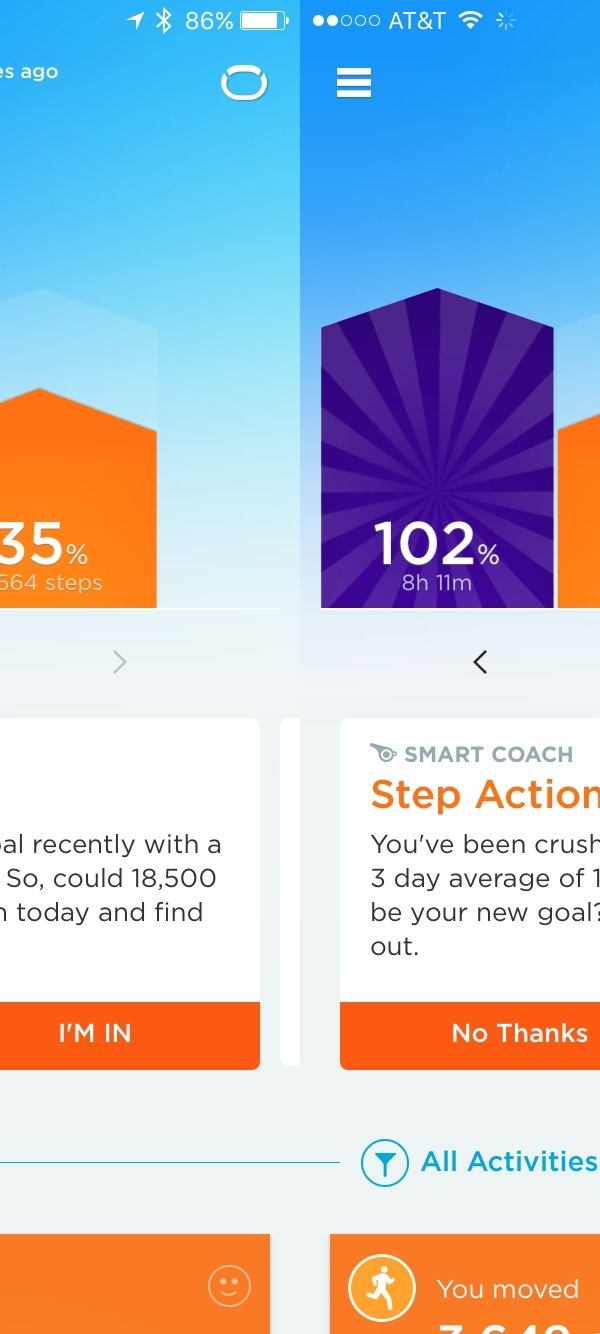Screen dimensions: 600x1334
Task: Tap the UP band sync icon
Action: click(244, 84)
